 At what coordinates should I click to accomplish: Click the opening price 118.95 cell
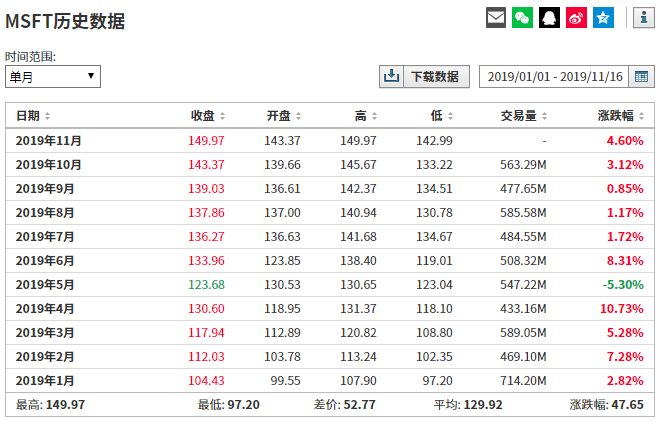282,308
